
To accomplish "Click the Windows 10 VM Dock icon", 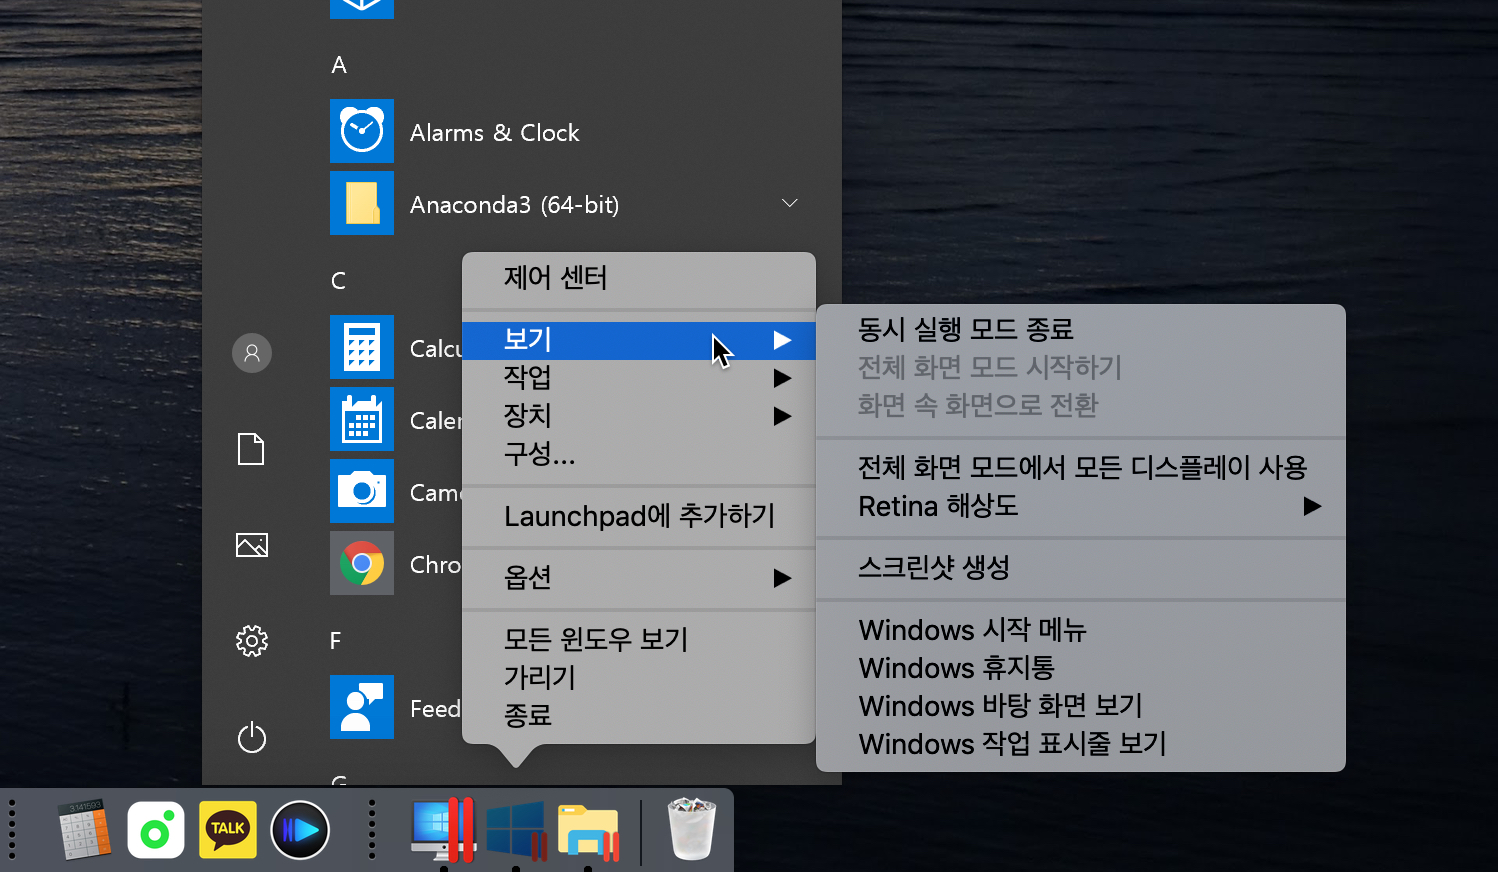I will (x=516, y=830).
